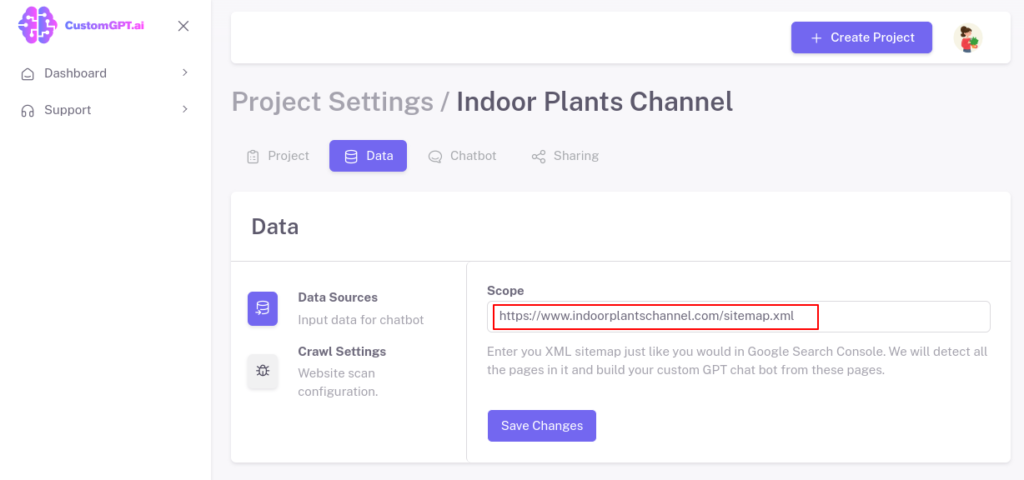
Task: Close the sidebar with the X icon
Action: pyautogui.click(x=184, y=26)
